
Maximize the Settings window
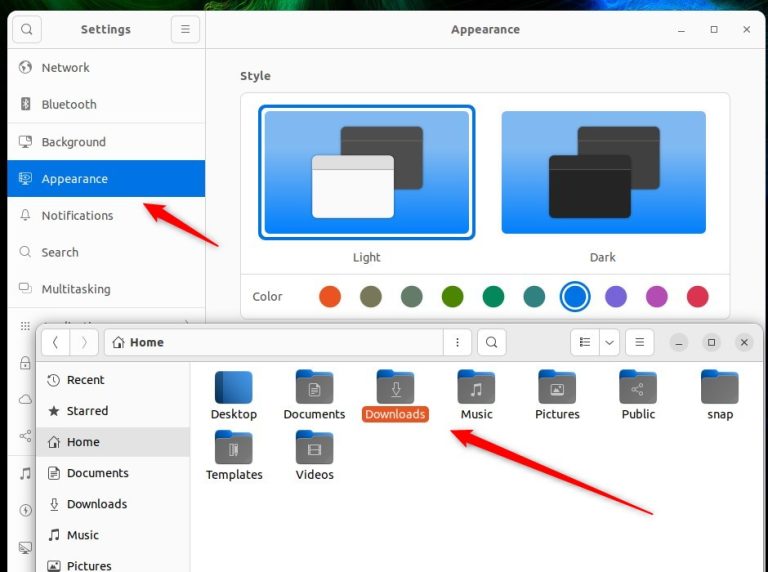click(x=714, y=30)
